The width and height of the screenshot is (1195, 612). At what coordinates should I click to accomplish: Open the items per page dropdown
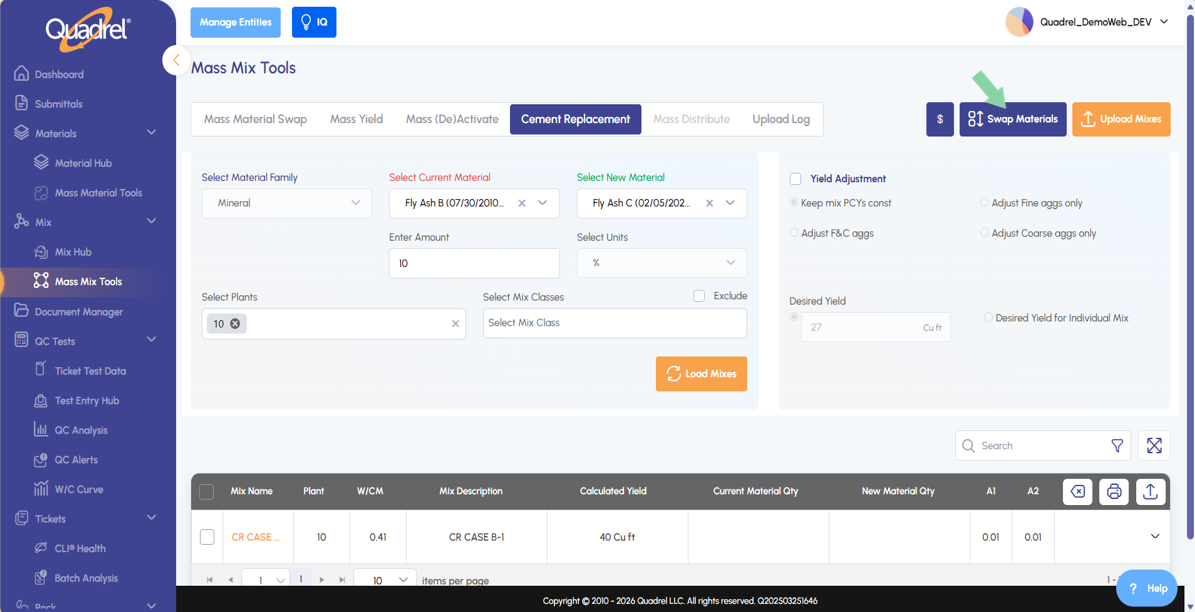[x=385, y=580]
